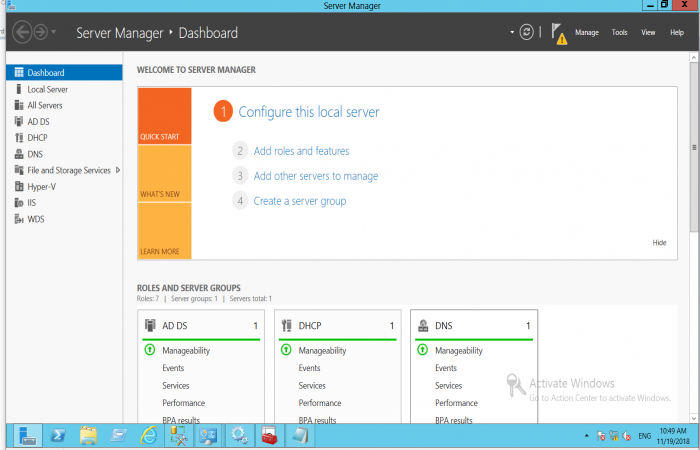Click the Local Server icon in sidebar
This screenshot has height=450, width=700.
[x=18, y=89]
